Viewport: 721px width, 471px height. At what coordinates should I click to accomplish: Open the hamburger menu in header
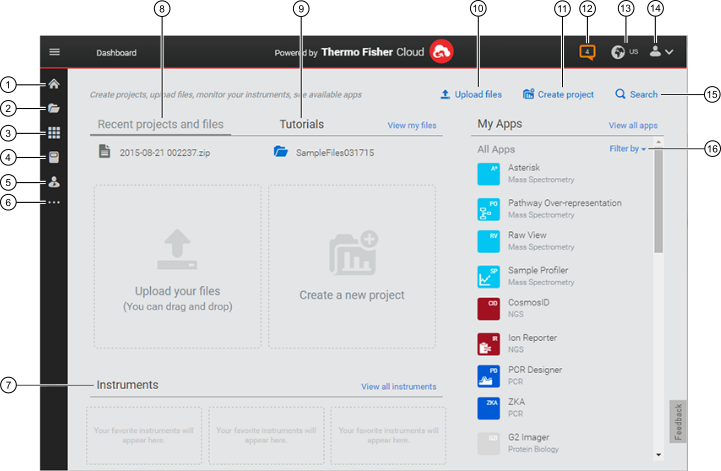tap(55, 52)
